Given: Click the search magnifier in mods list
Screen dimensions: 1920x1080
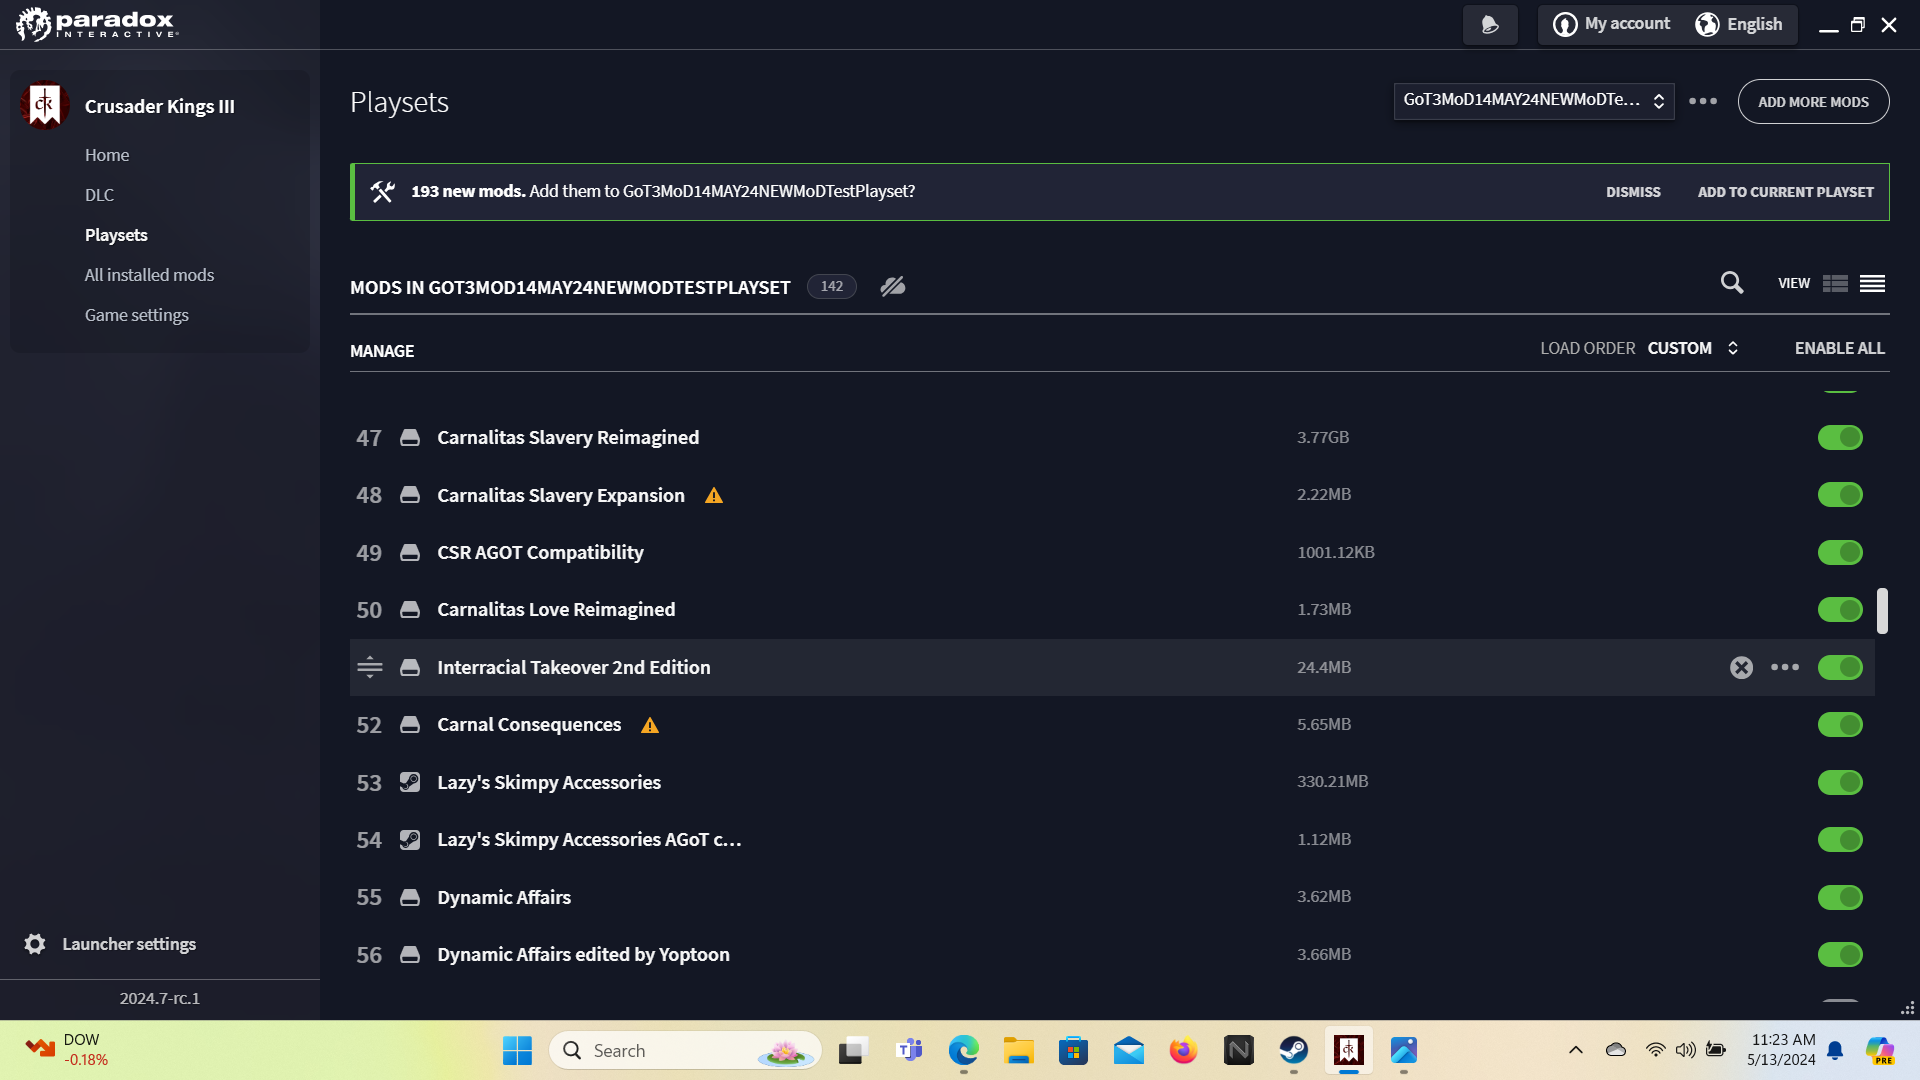Looking at the screenshot, I should tap(1732, 283).
